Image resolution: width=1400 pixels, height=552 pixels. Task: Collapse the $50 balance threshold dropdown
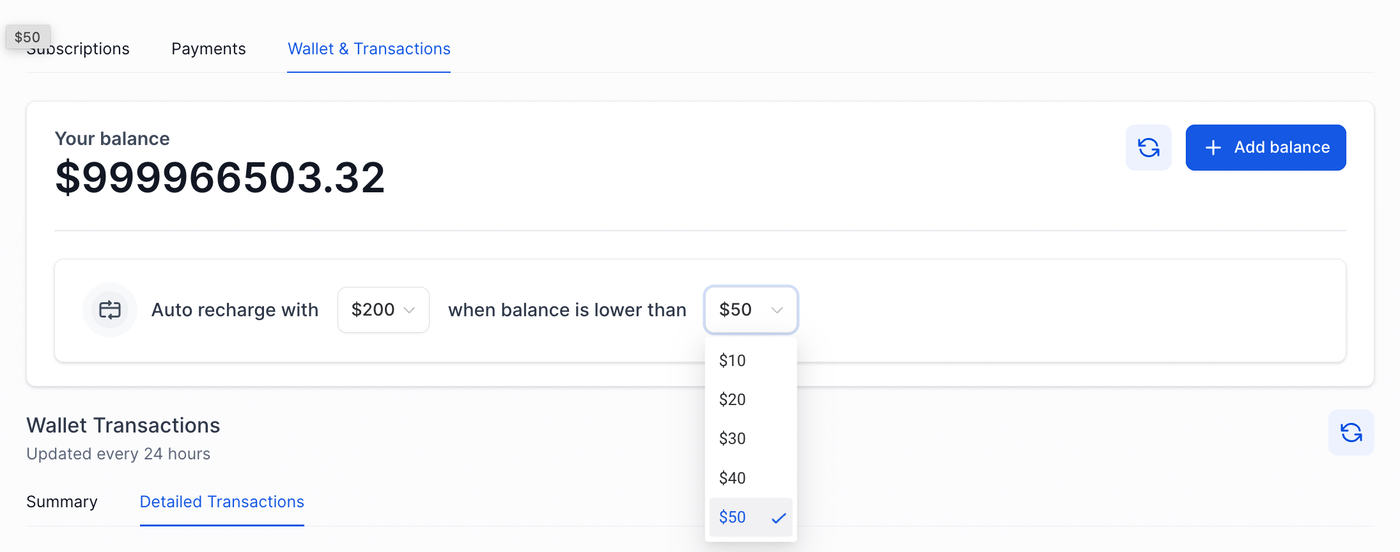[x=751, y=310]
